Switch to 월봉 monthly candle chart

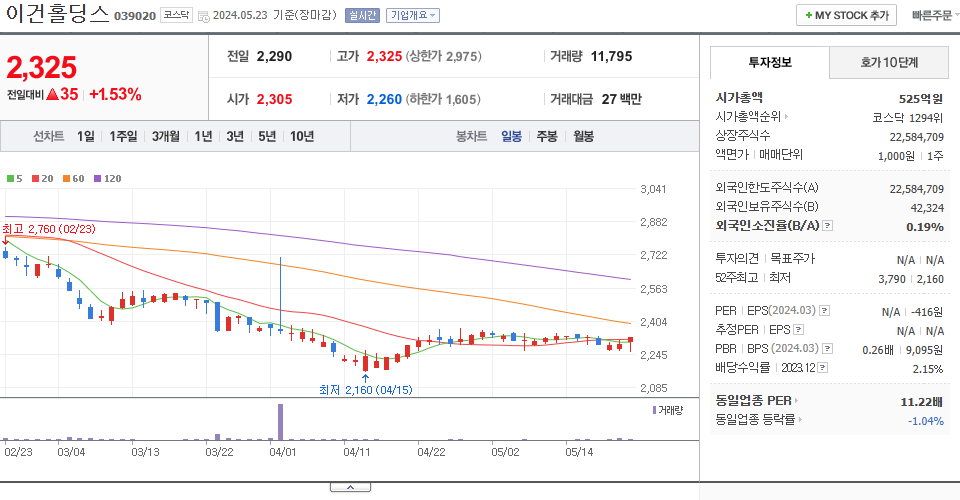point(583,136)
